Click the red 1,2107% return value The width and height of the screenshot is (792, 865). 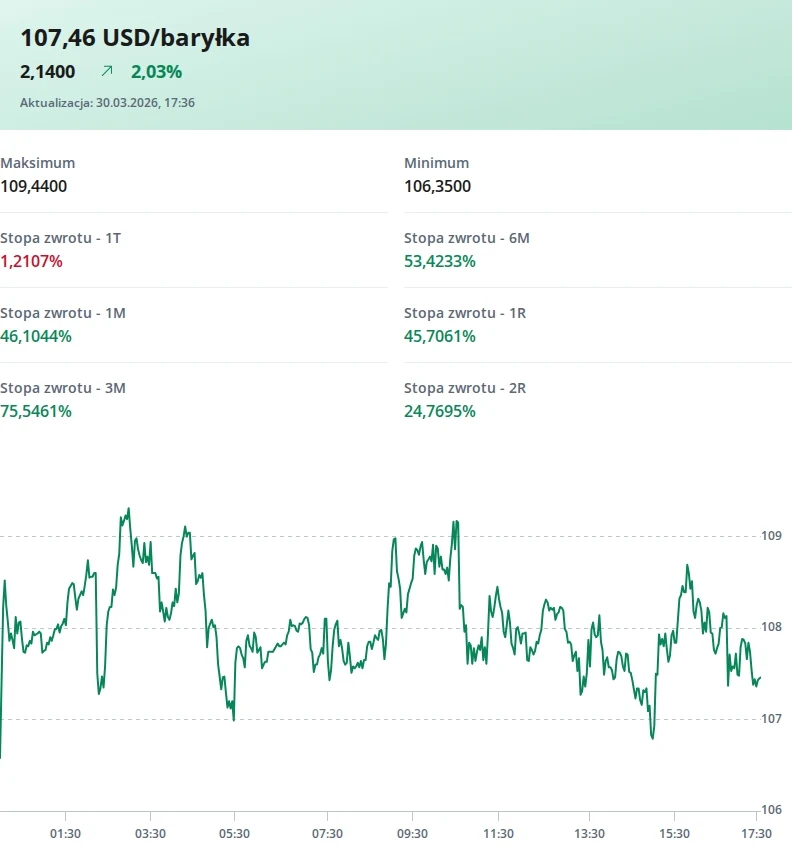click(31, 261)
